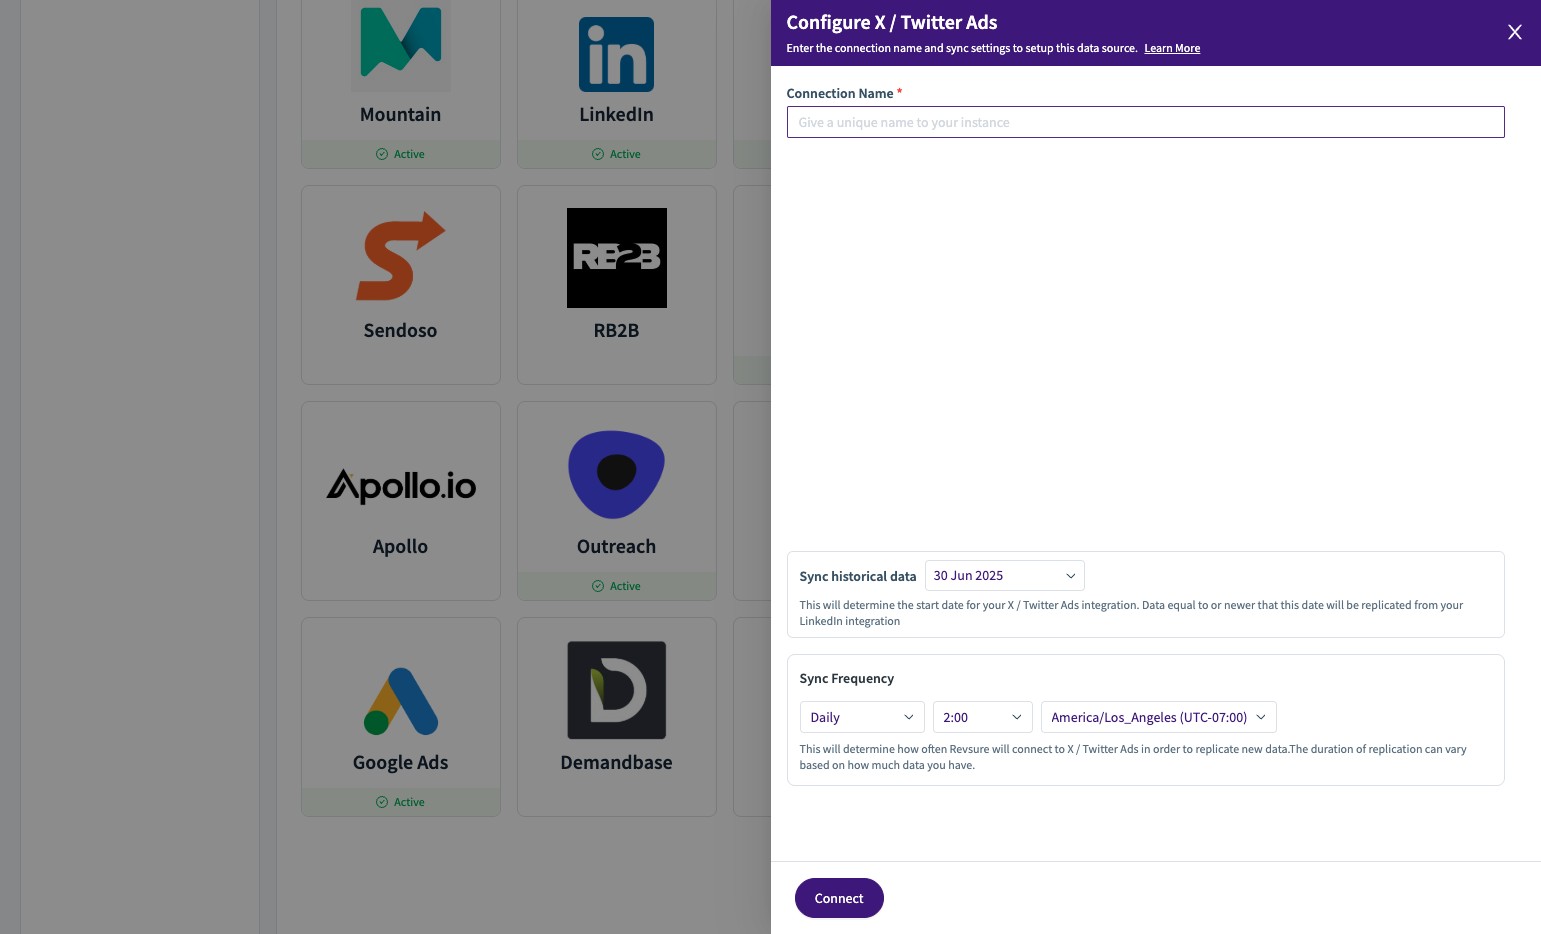The image size is (1541, 934).
Task: Open the Daily frequency dropdown
Action: (862, 717)
